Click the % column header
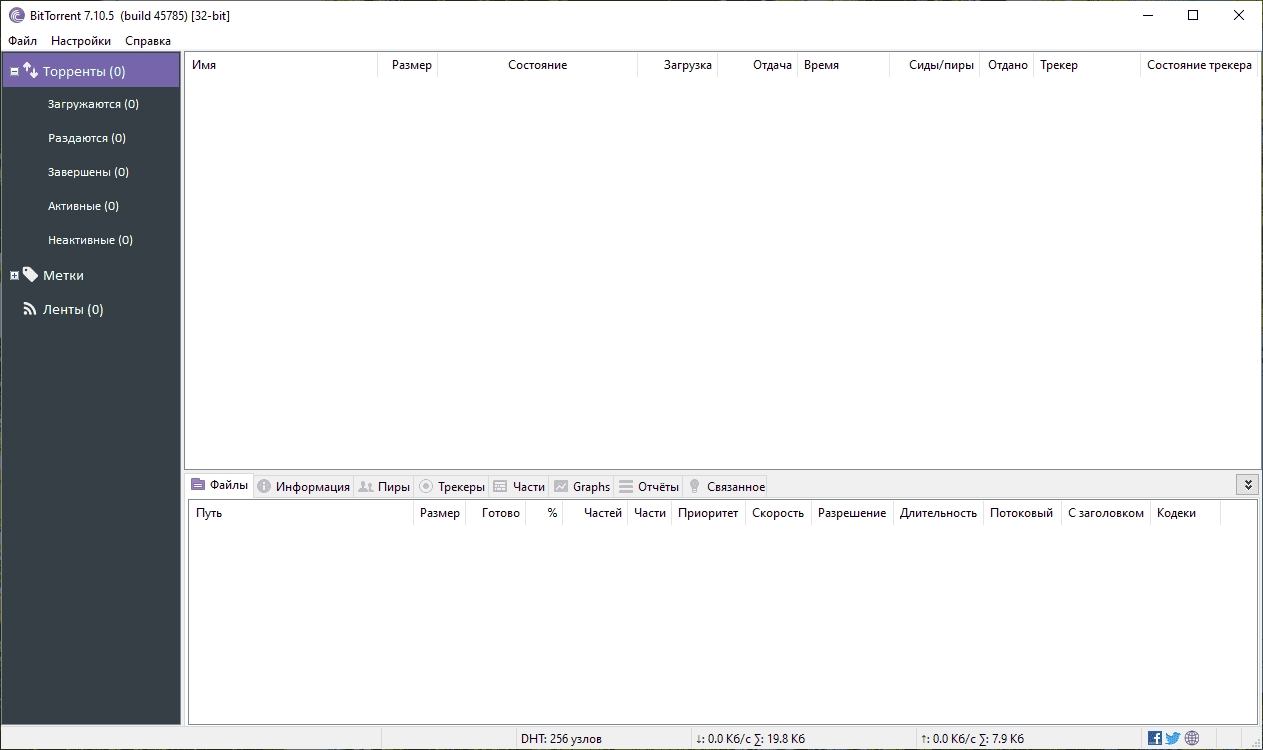The image size is (1263, 750). coord(544,513)
